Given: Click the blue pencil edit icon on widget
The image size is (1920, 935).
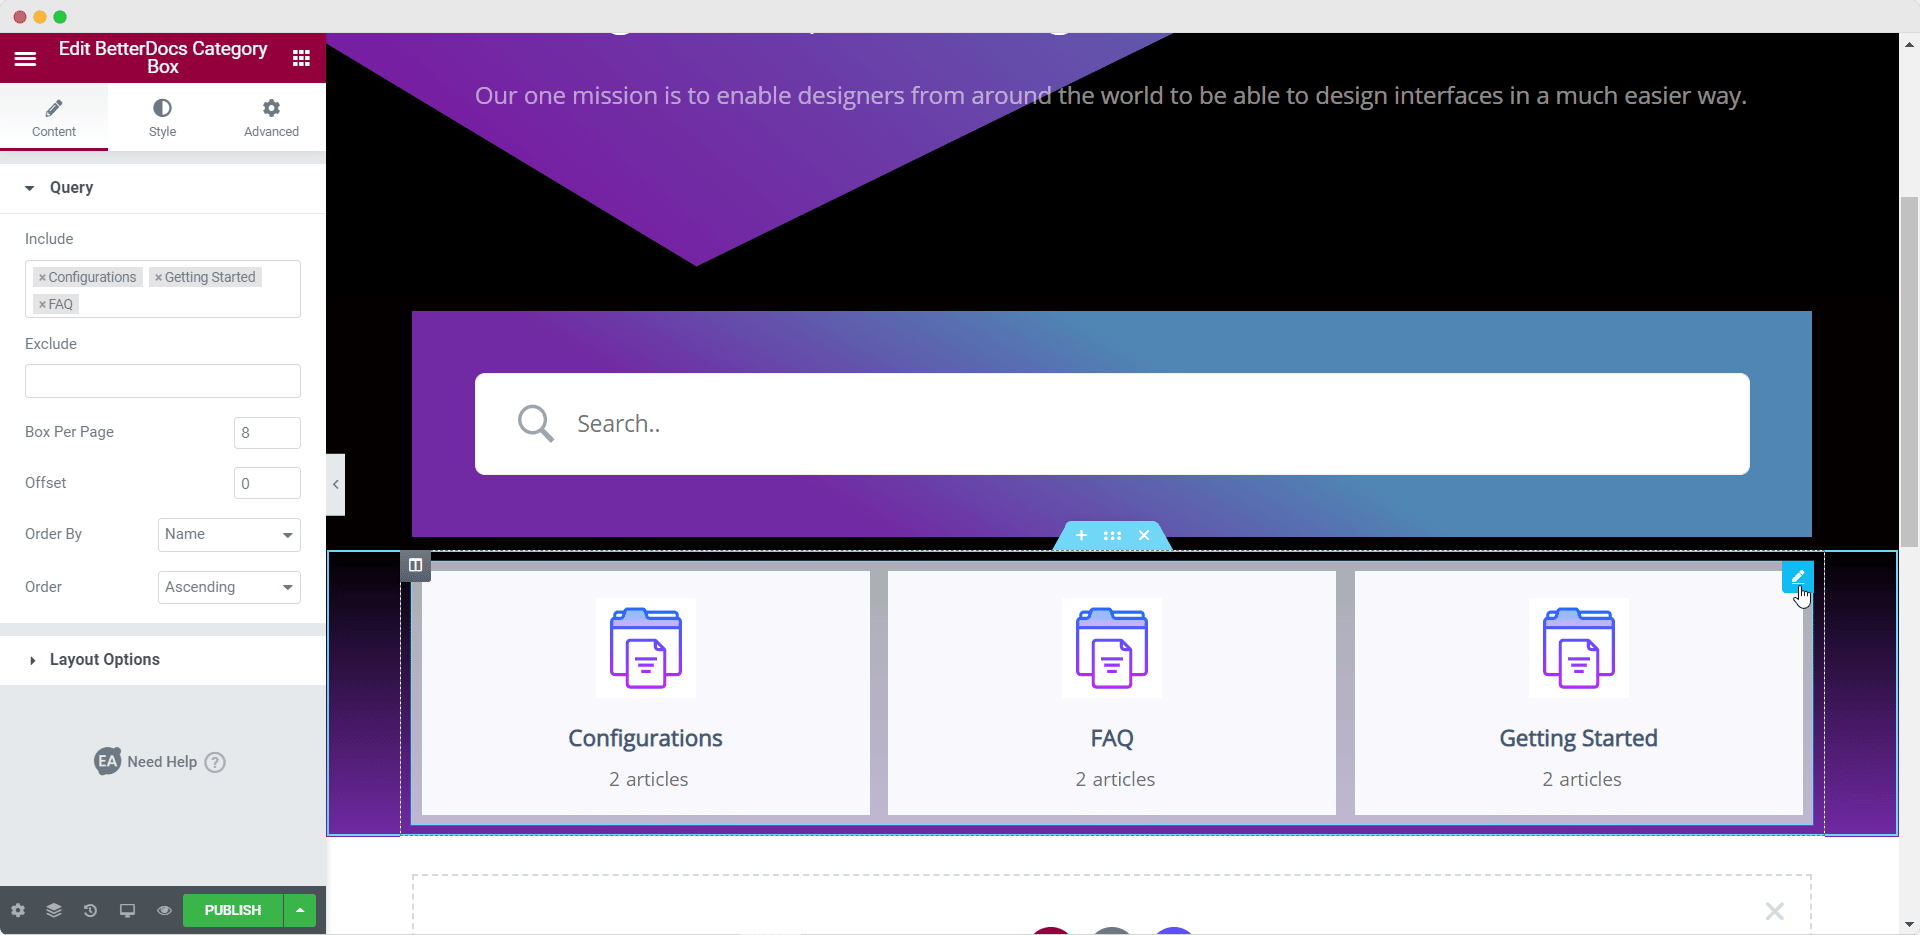Looking at the screenshot, I should coord(1797,577).
